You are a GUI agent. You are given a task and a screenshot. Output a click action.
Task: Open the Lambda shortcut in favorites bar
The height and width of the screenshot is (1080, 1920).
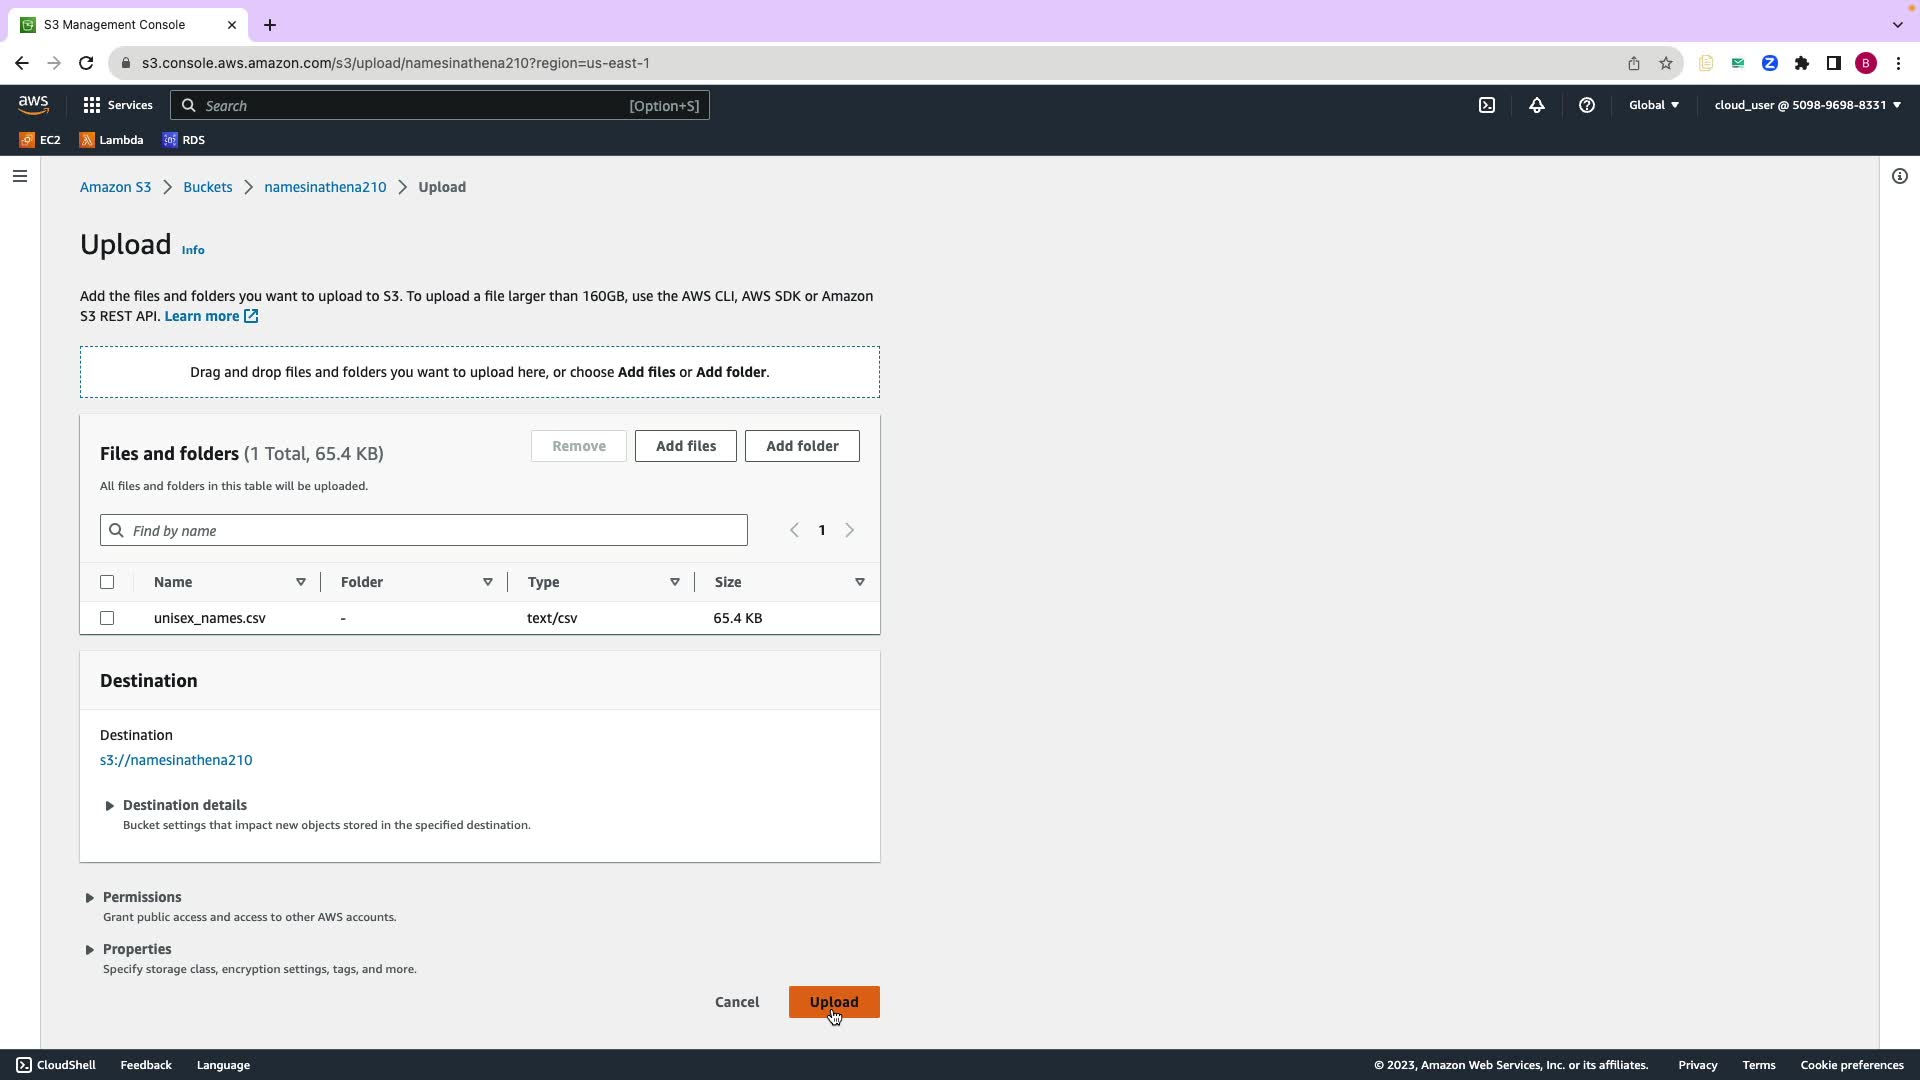pos(111,140)
